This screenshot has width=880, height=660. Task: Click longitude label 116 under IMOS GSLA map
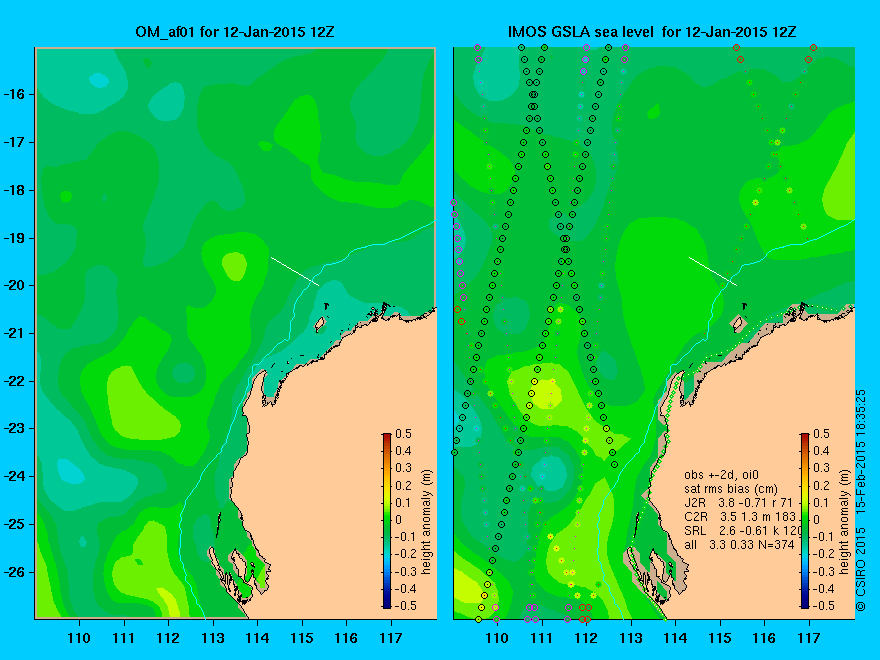[764, 638]
